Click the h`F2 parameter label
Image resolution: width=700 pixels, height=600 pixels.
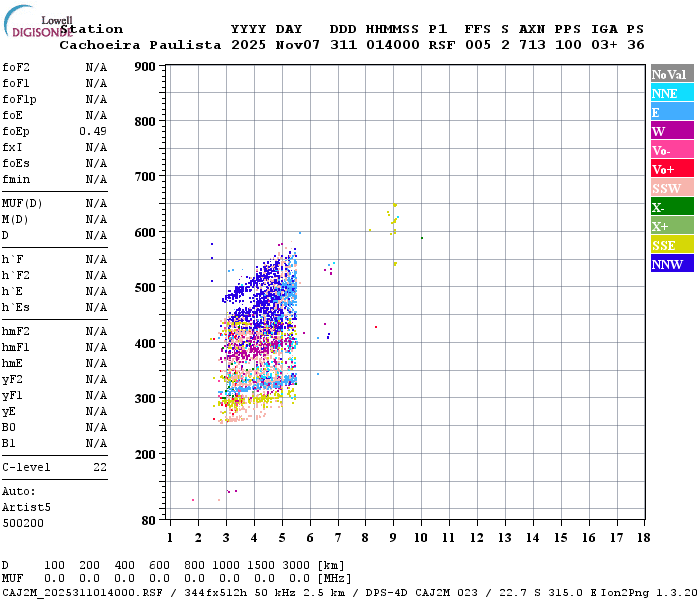point(16,275)
